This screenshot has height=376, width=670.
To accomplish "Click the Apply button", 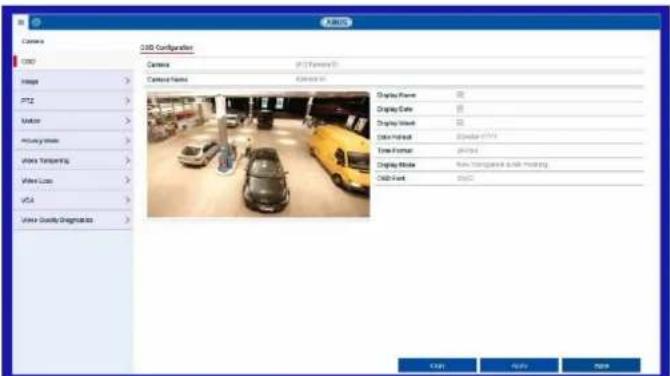I will point(519,366).
